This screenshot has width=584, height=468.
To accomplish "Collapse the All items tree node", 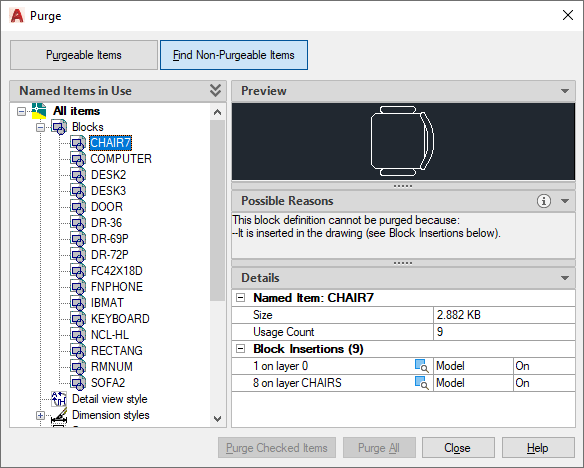I will pyautogui.click(x=22, y=111).
